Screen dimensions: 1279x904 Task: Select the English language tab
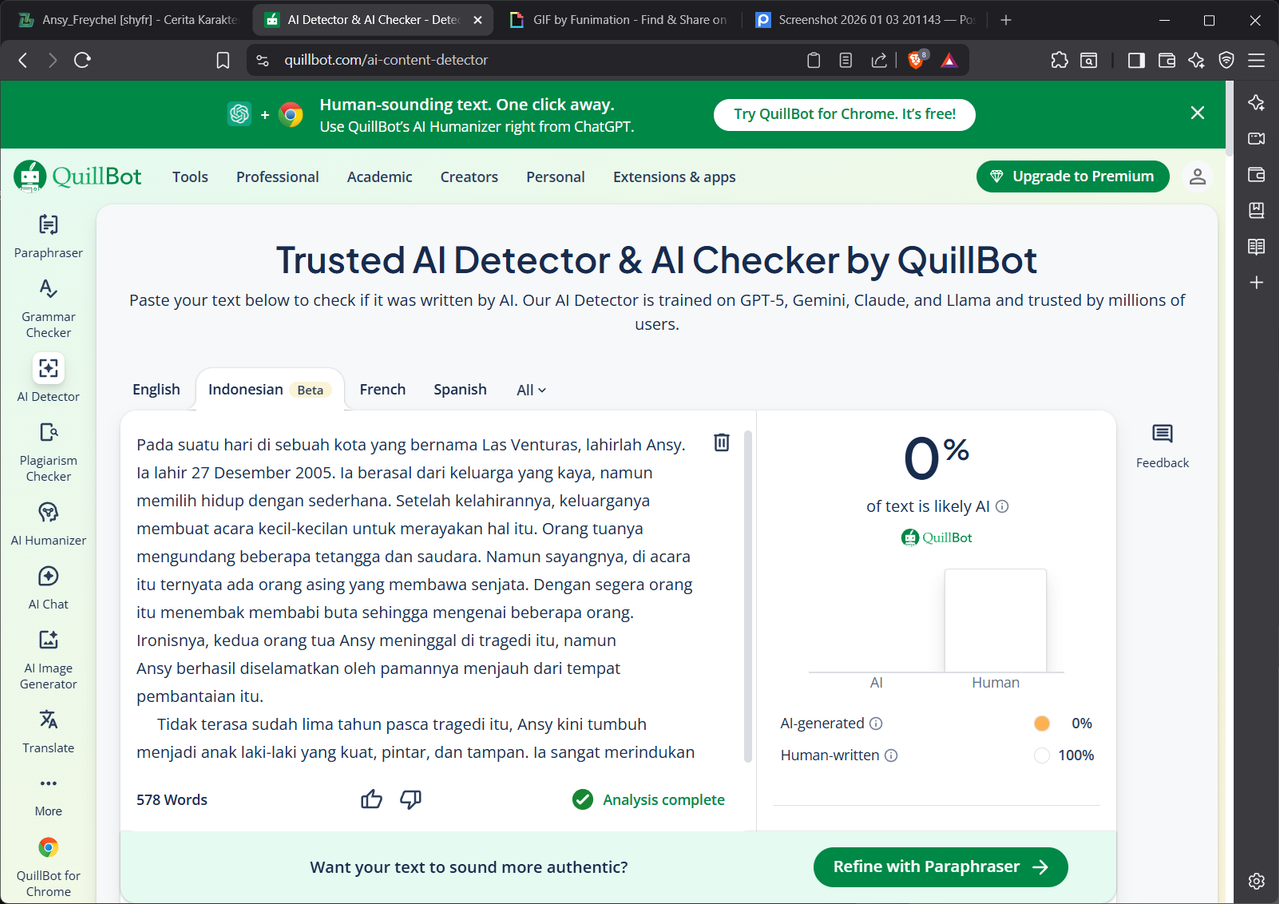(156, 389)
